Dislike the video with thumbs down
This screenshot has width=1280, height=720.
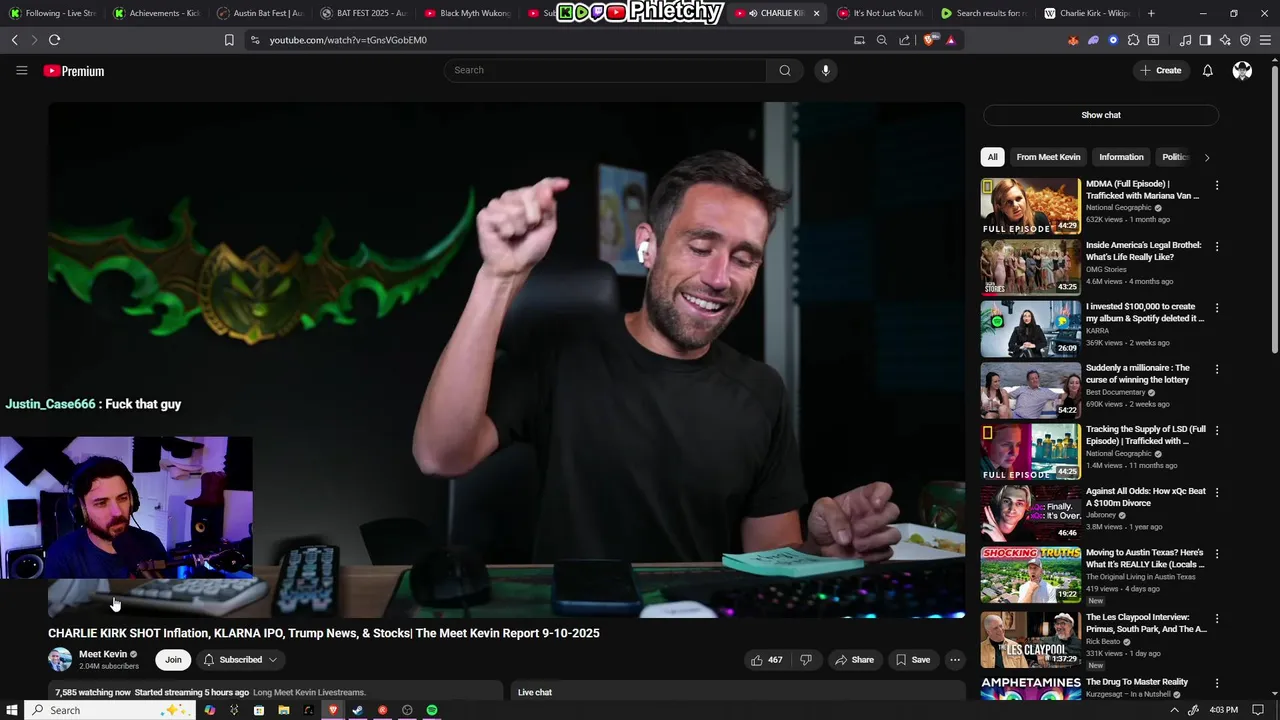click(805, 660)
